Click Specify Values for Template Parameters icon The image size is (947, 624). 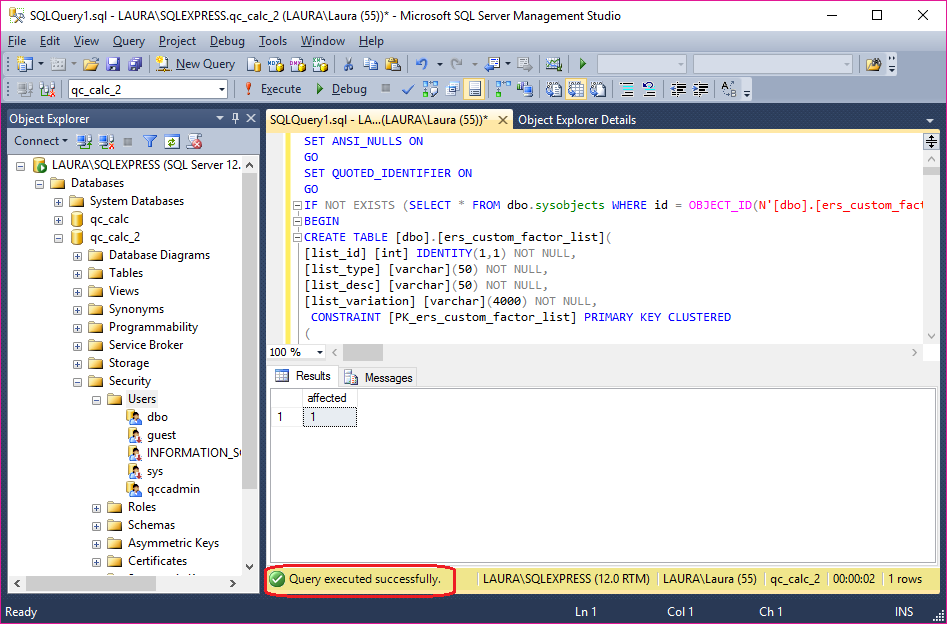[729, 89]
